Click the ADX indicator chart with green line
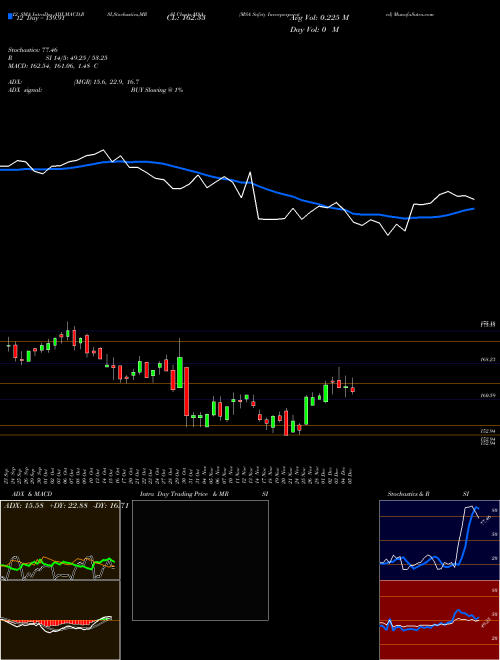The height and width of the screenshot is (660, 500). coord(60,540)
